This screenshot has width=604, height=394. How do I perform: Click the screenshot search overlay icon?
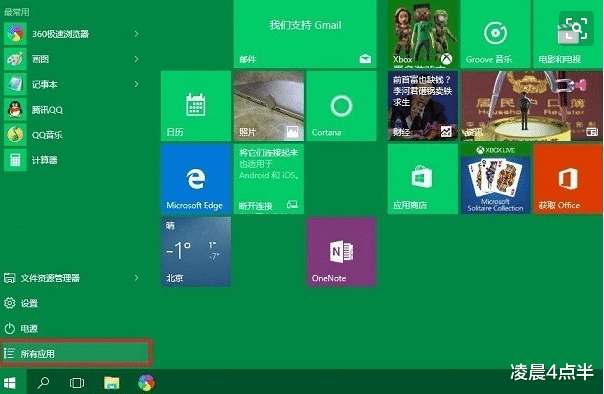click(576, 29)
